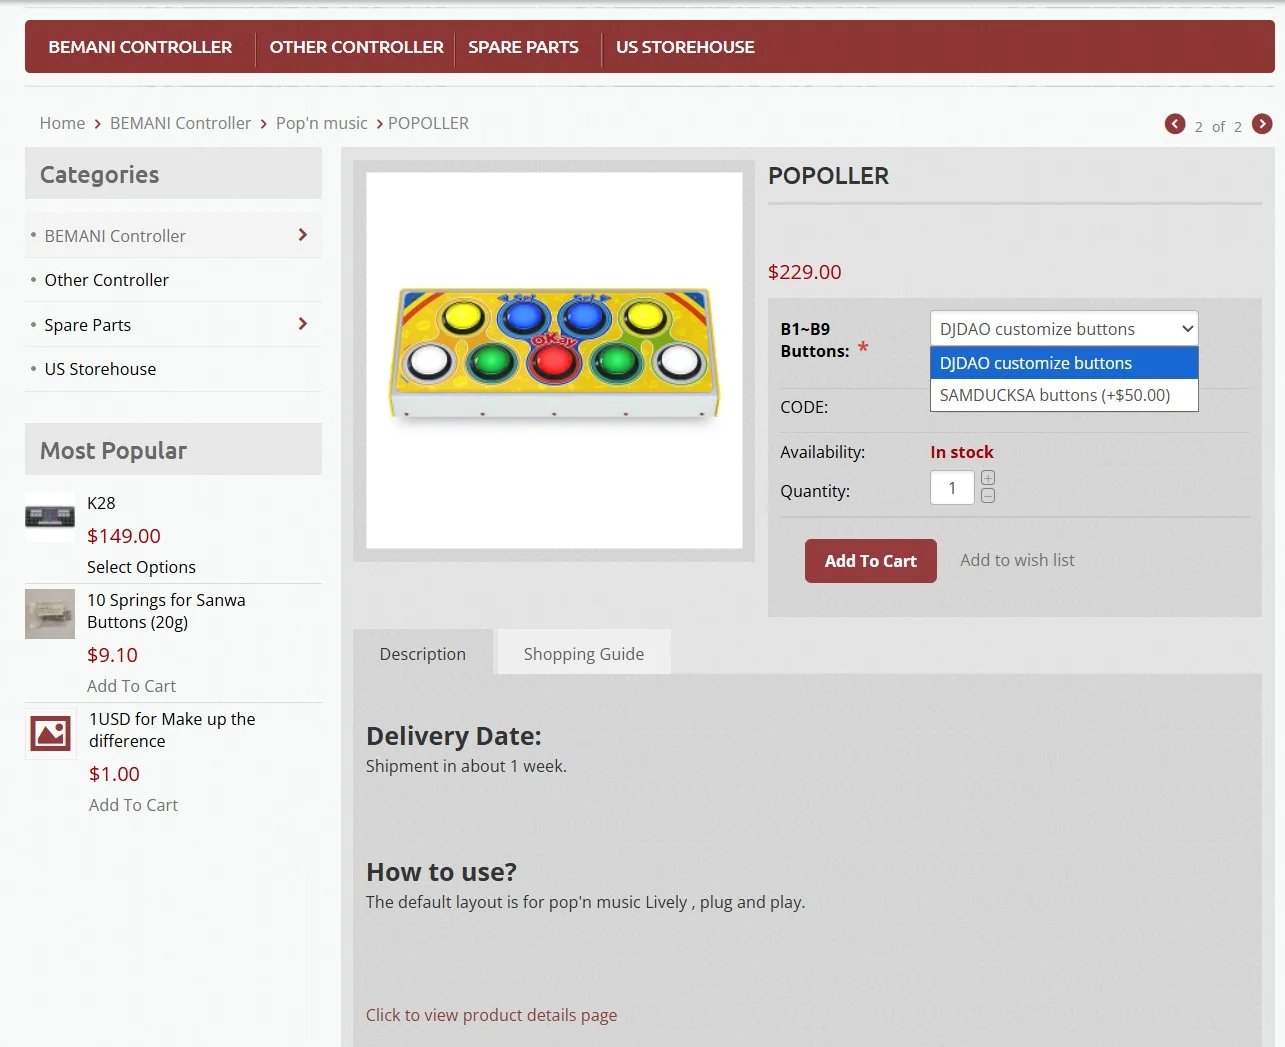
Task: Open 1USD Make up difference thumbnail
Action: pyautogui.click(x=50, y=734)
